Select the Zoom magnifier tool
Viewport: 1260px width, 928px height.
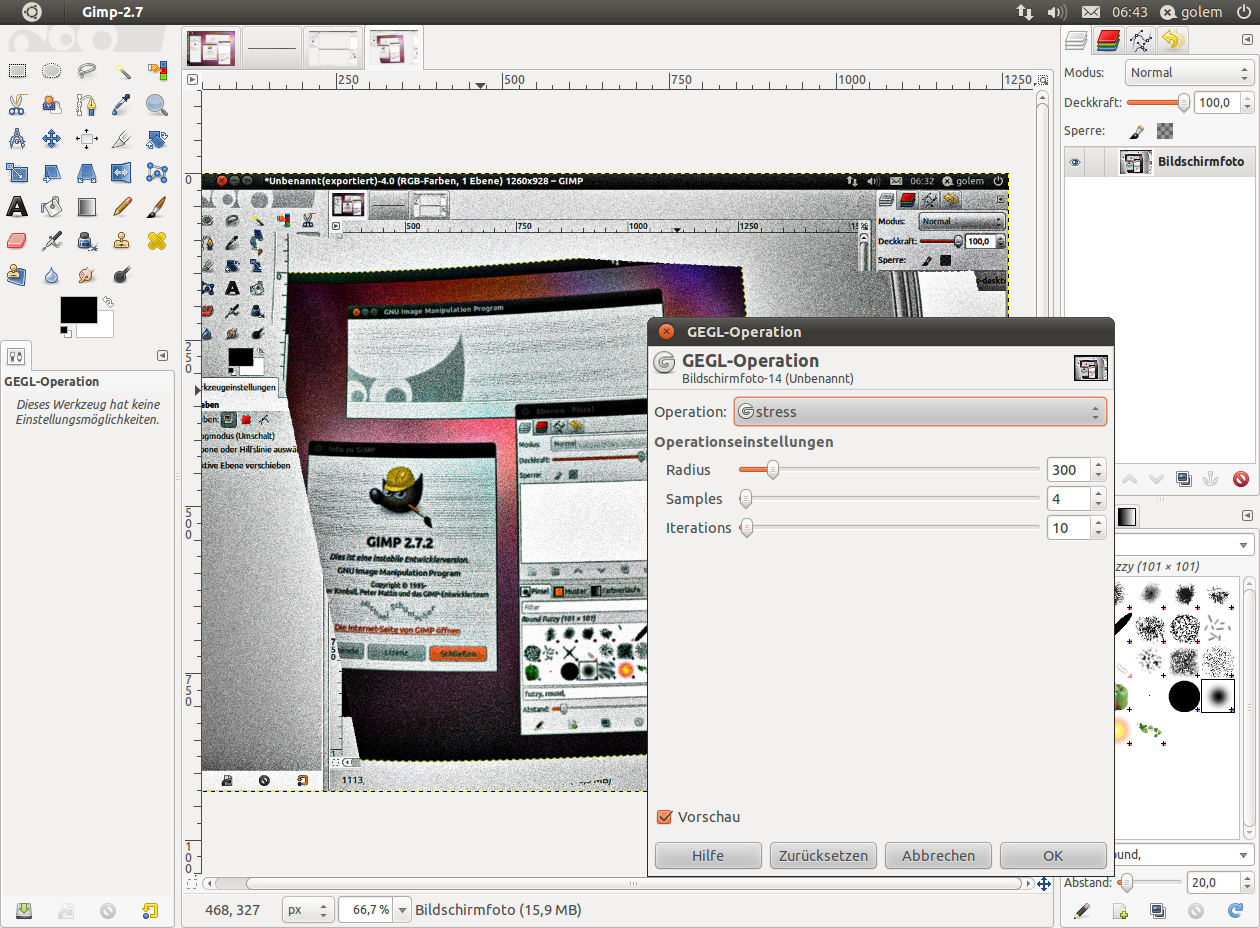coord(157,105)
